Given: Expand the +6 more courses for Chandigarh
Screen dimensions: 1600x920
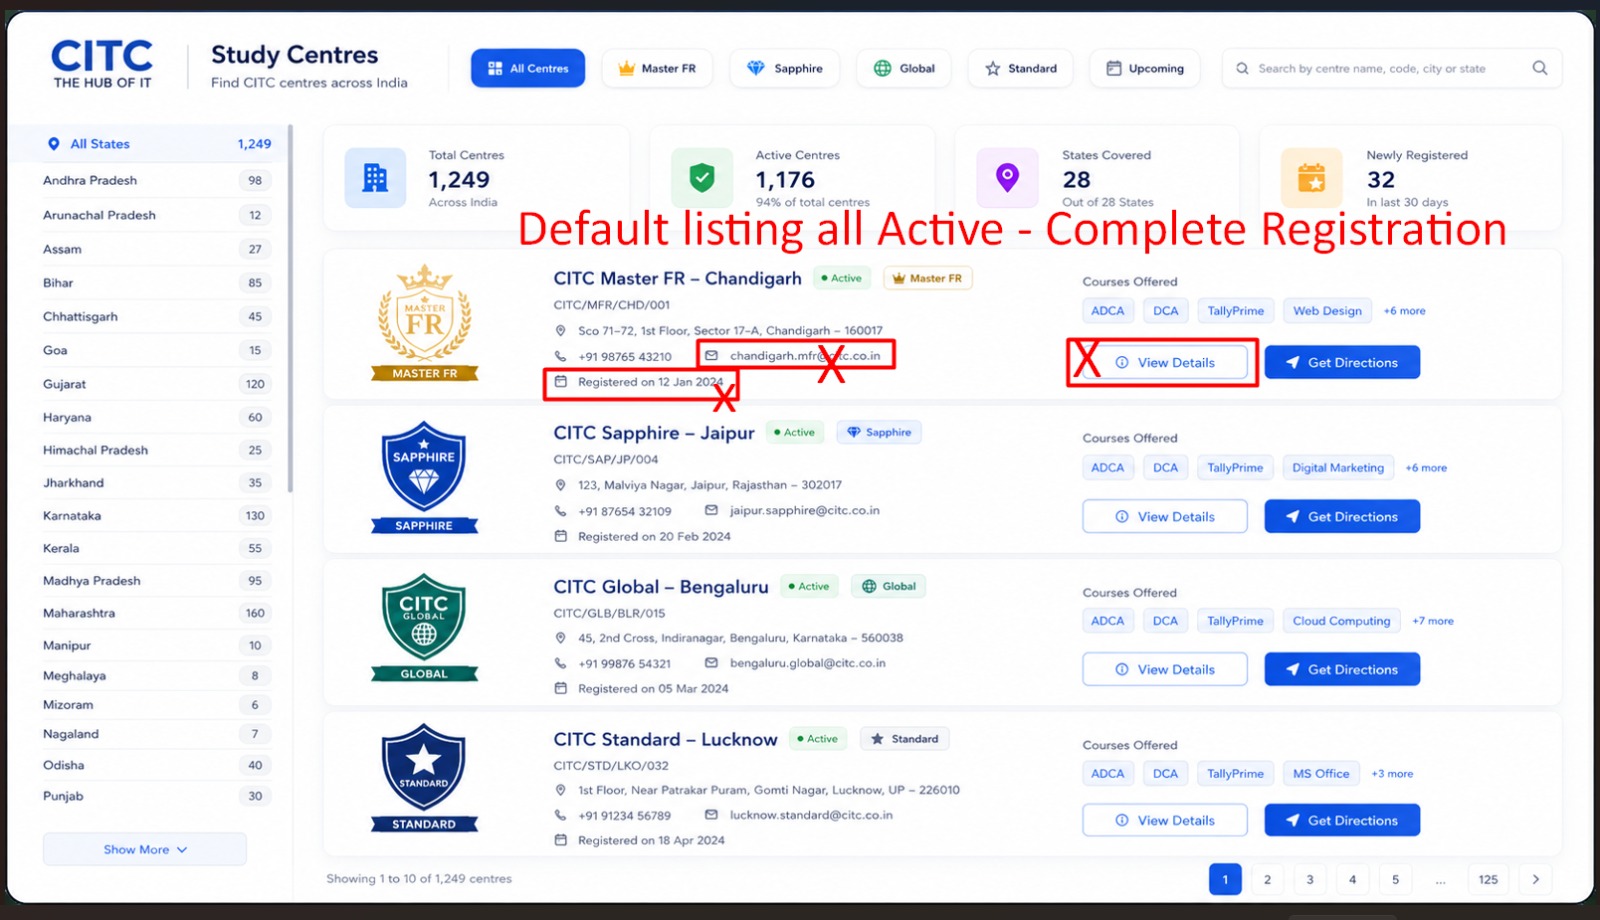Looking at the screenshot, I should pyautogui.click(x=1404, y=311).
